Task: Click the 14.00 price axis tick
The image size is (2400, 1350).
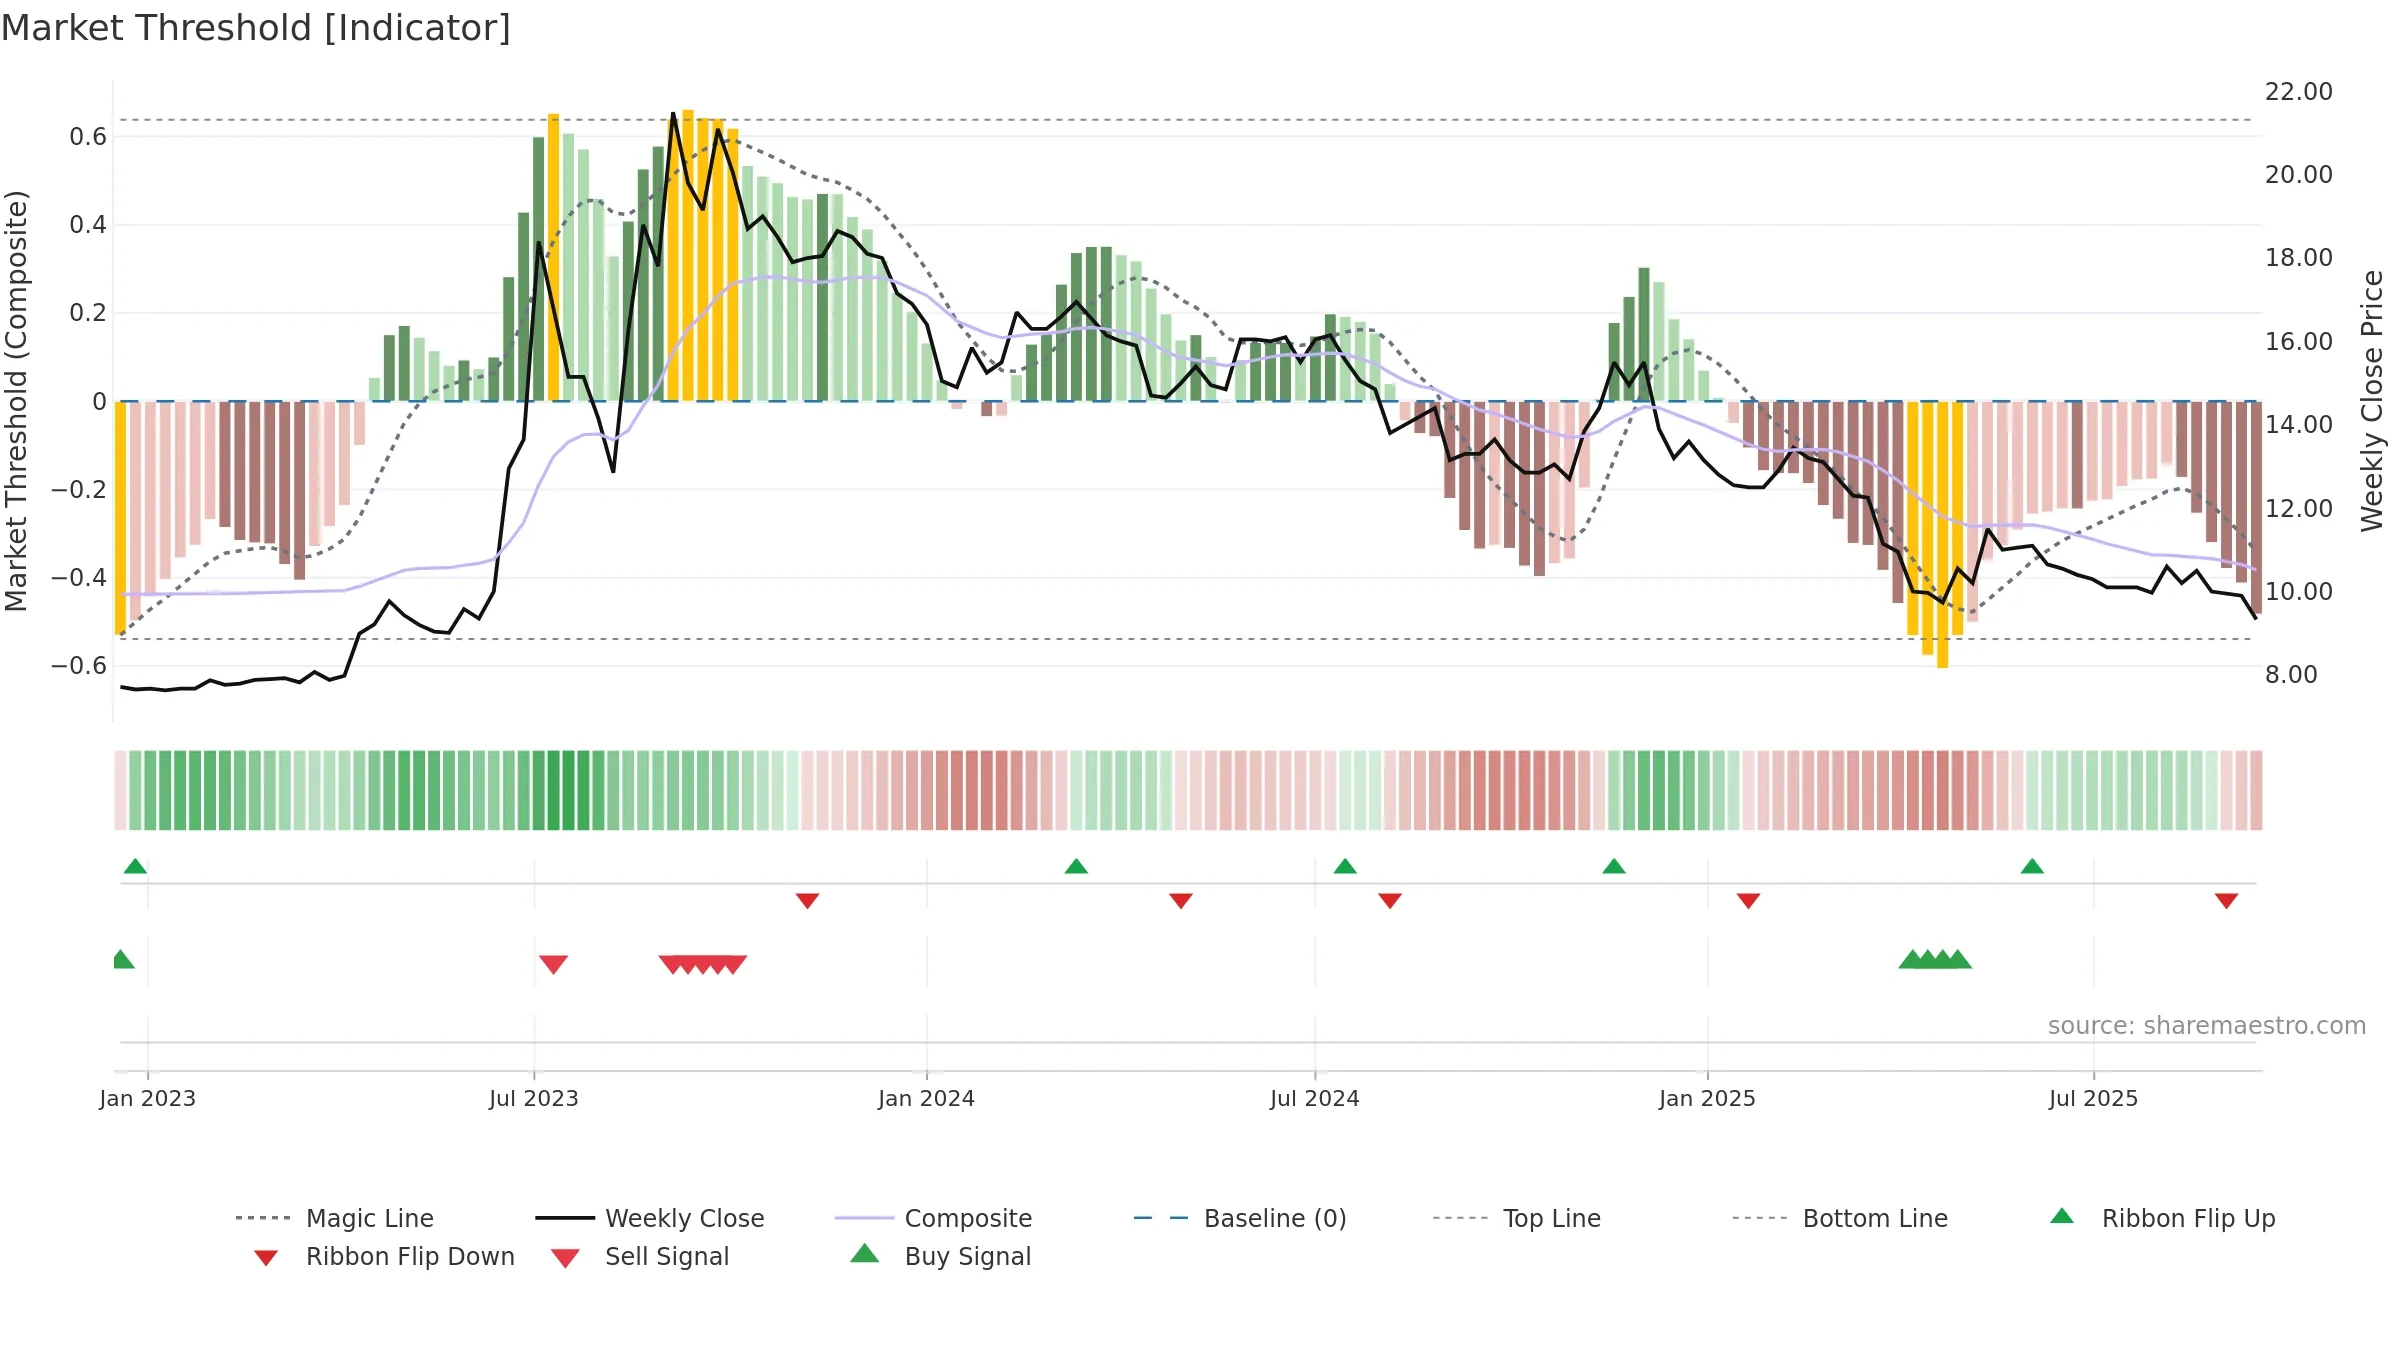Action: (x=2299, y=425)
